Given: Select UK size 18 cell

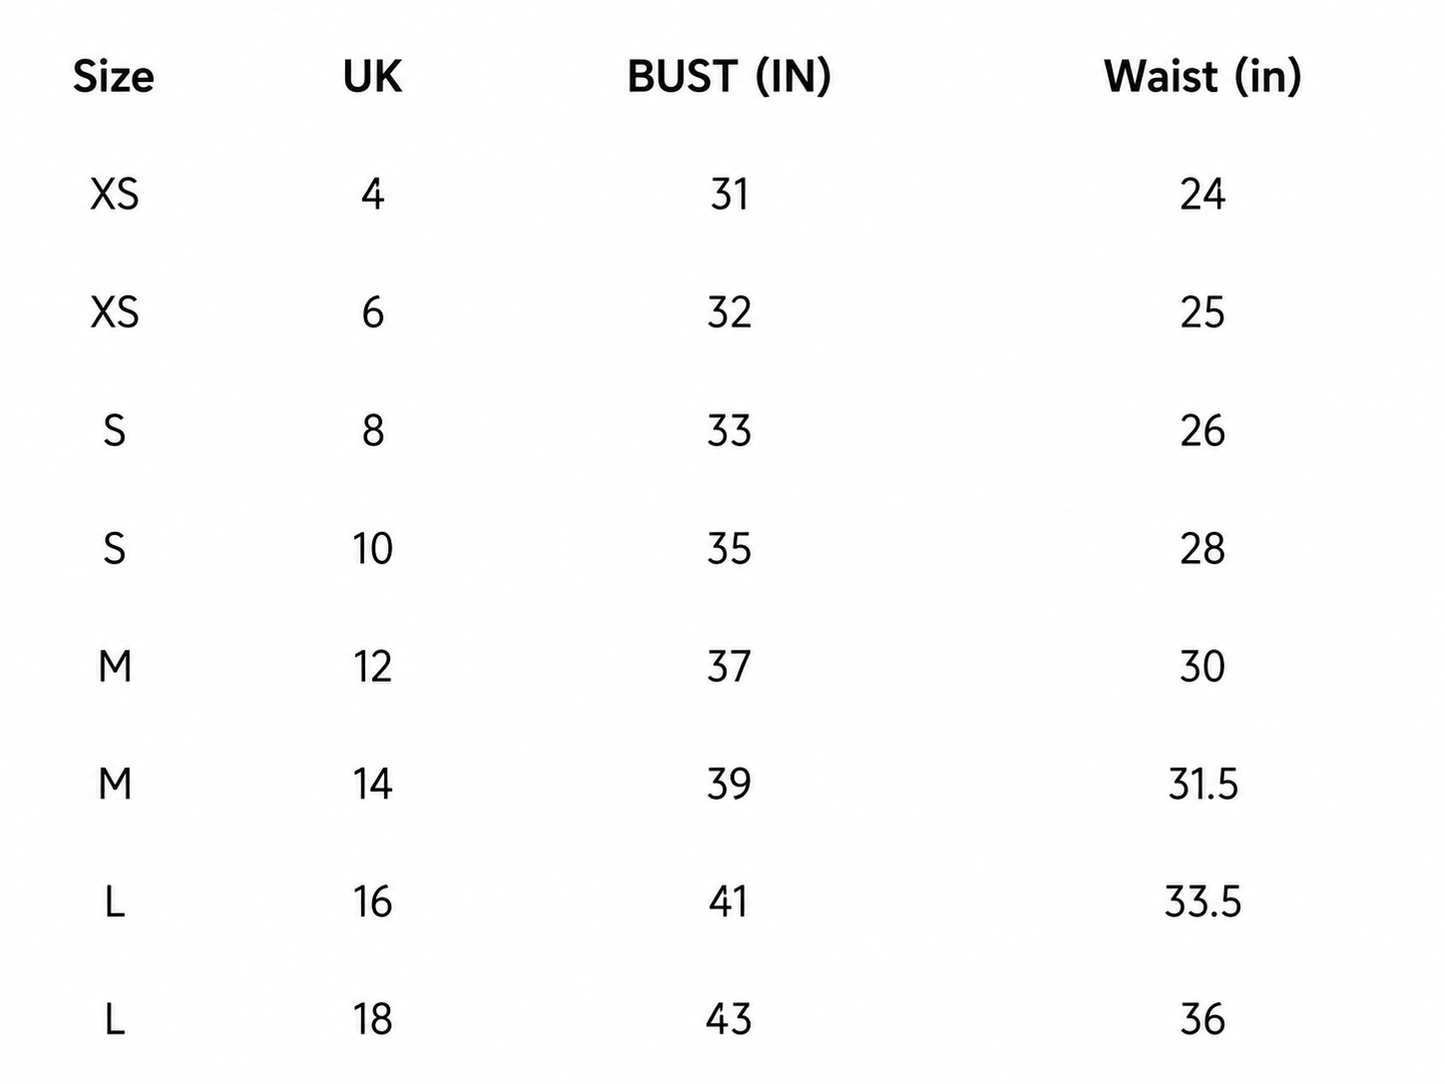Looking at the screenshot, I should click(372, 1020).
